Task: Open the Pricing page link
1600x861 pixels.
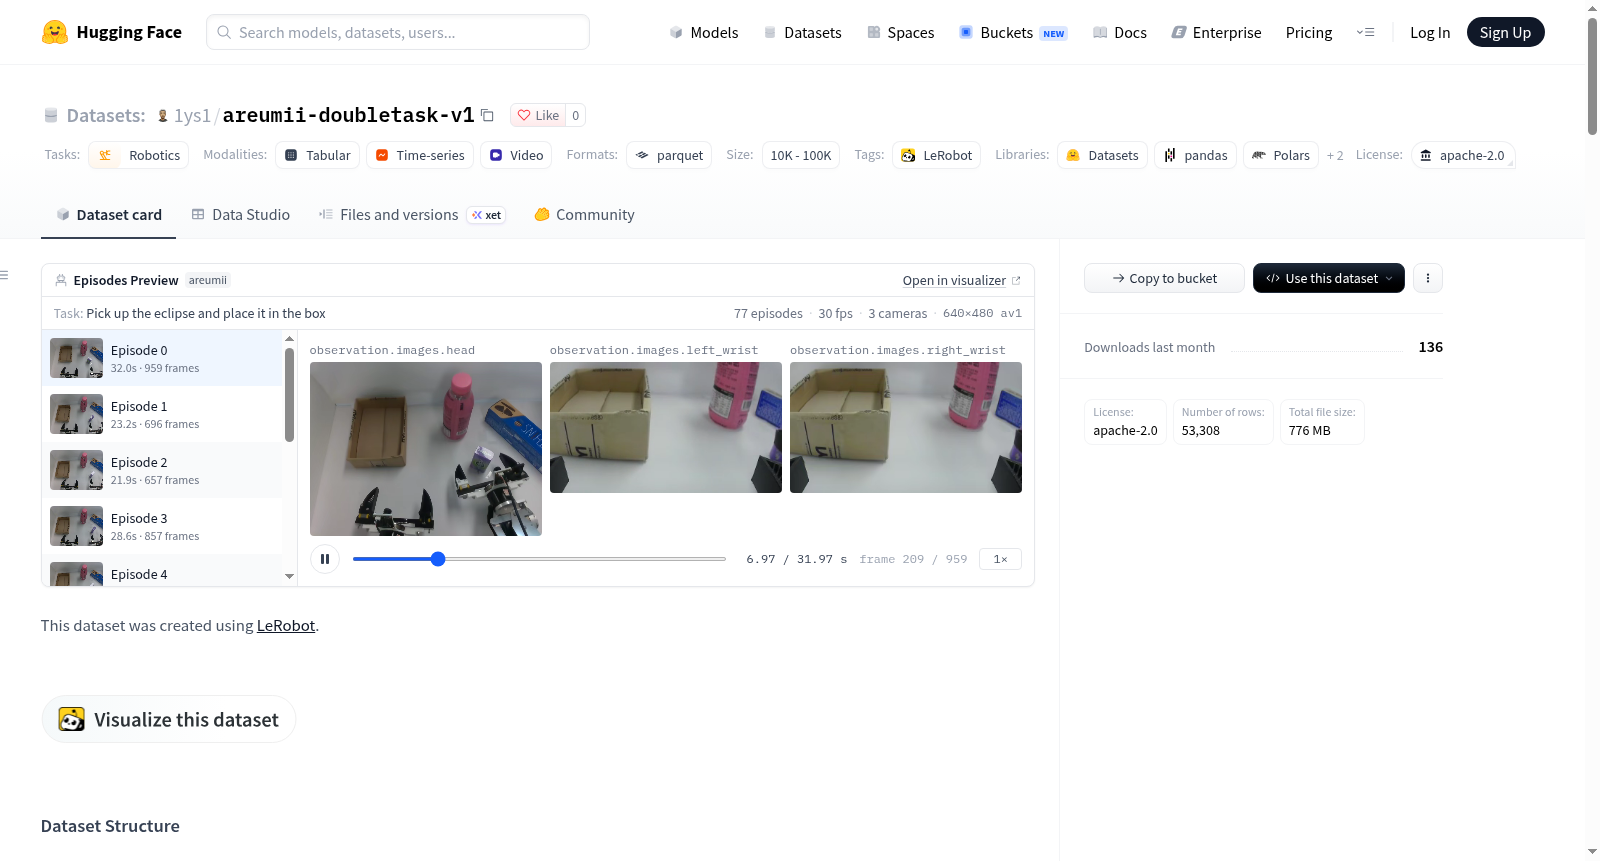Action: click(1309, 32)
